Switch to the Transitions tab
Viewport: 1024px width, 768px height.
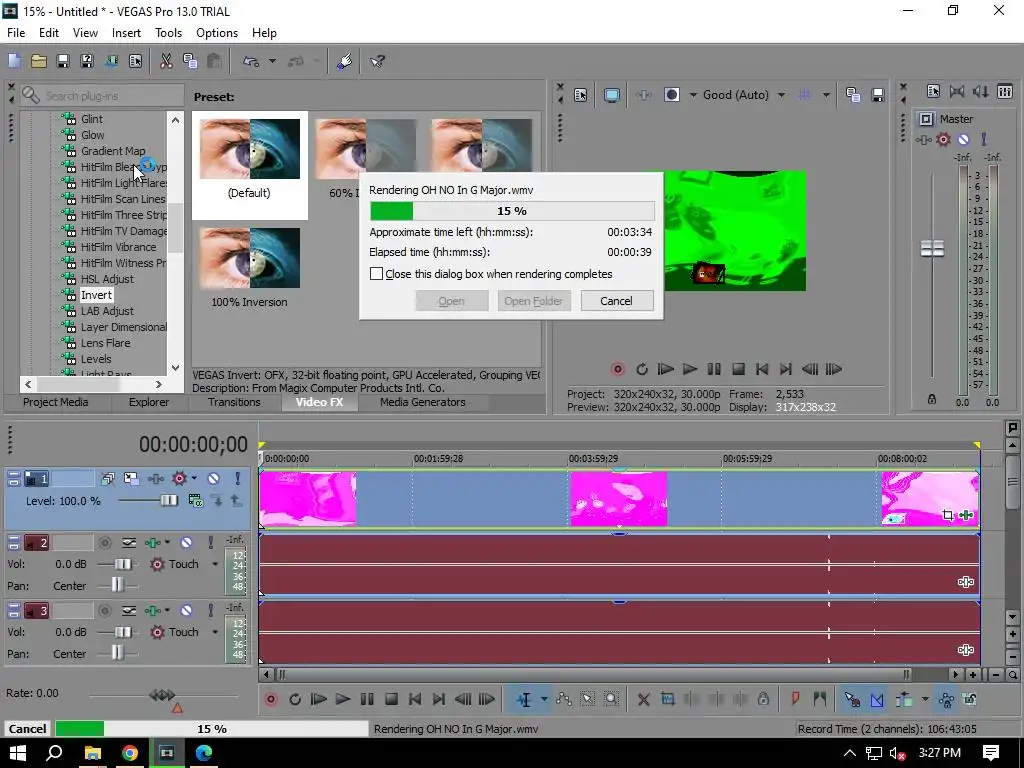coord(234,402)
